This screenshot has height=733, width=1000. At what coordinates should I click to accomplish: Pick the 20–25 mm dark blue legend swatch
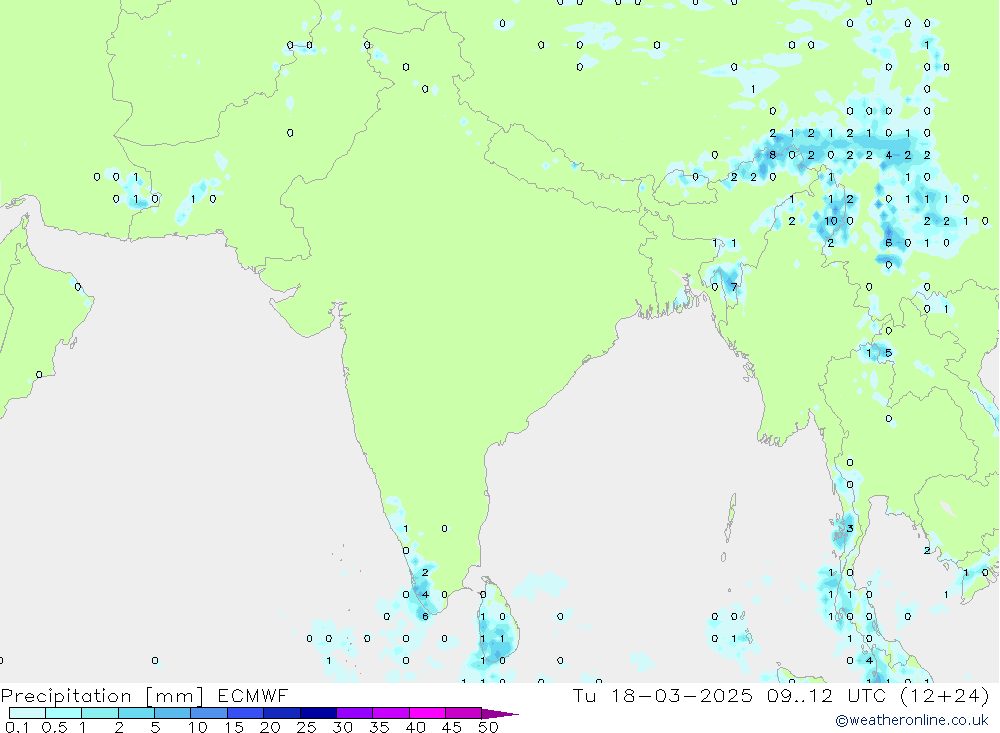pos(281,713)
